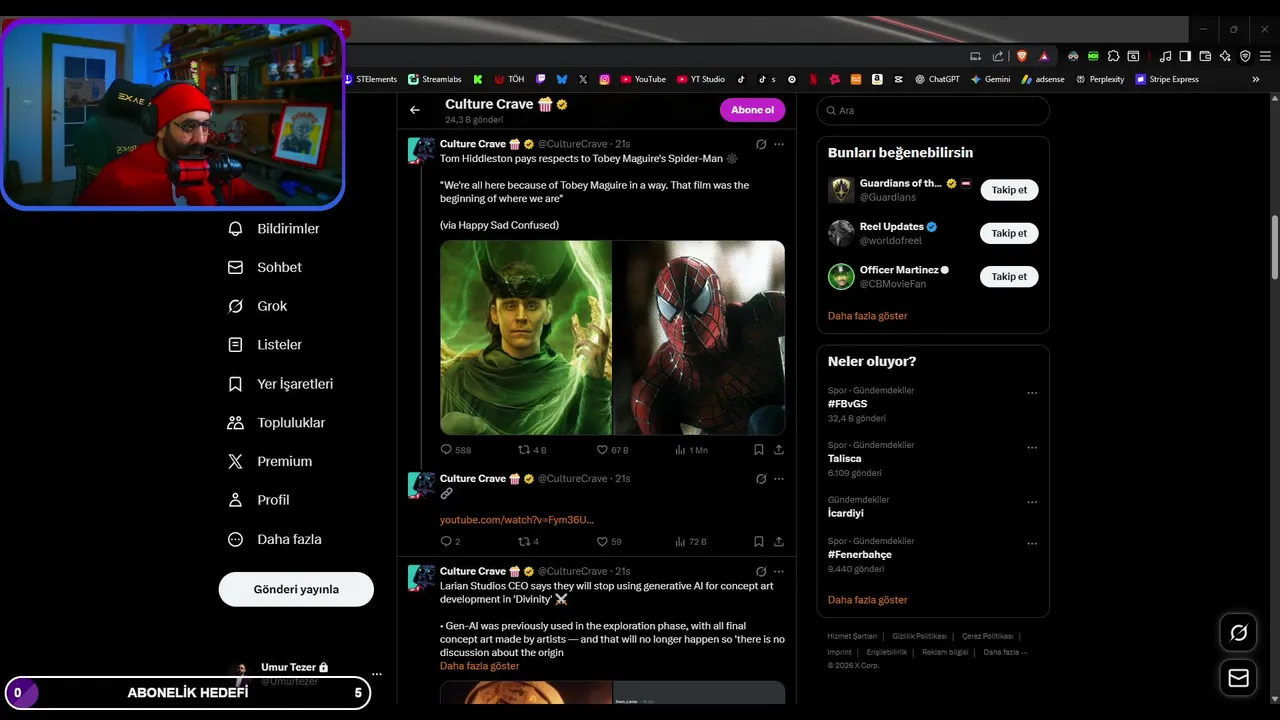Open more options for #Fenerbahçe trend

[x=1032, y=544]
